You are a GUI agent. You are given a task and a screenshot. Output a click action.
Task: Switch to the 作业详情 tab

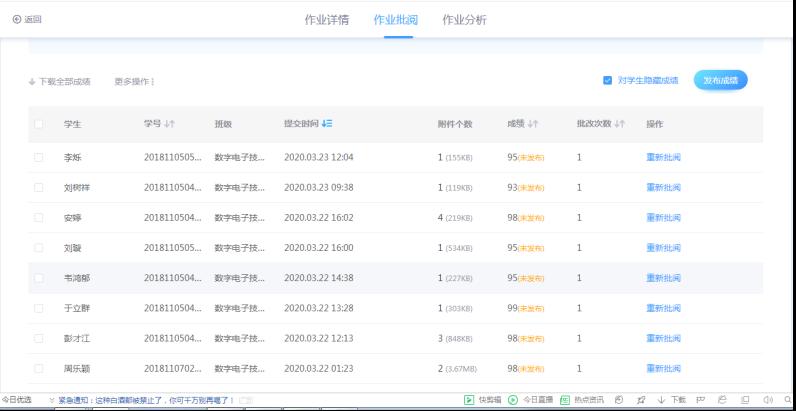click(326, 20)
